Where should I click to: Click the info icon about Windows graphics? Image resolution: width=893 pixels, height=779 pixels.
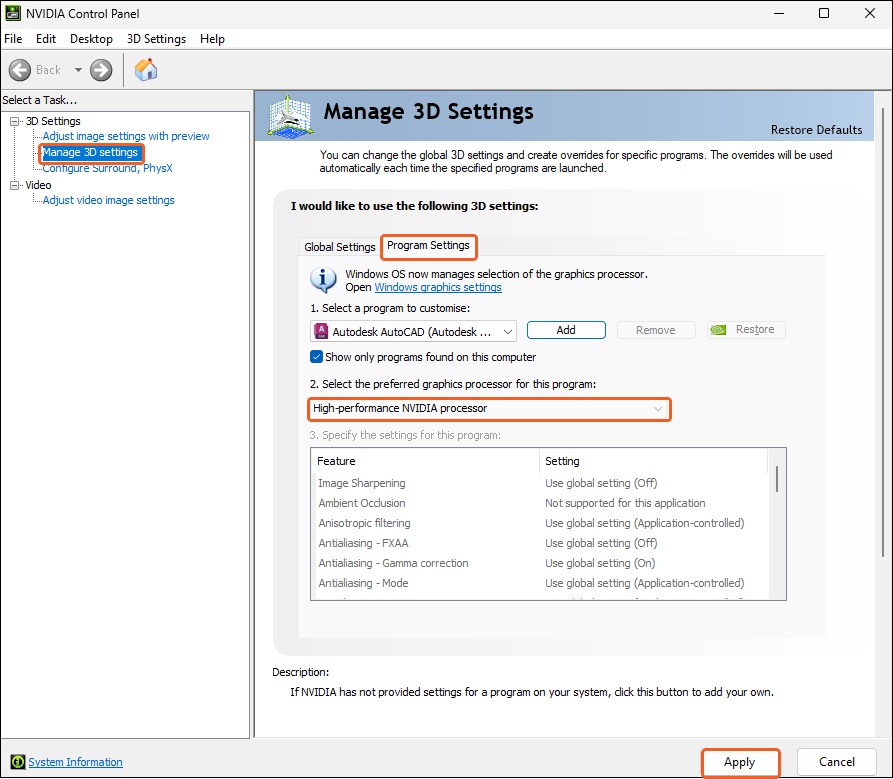pyautogui.click(x=323, y=280)
